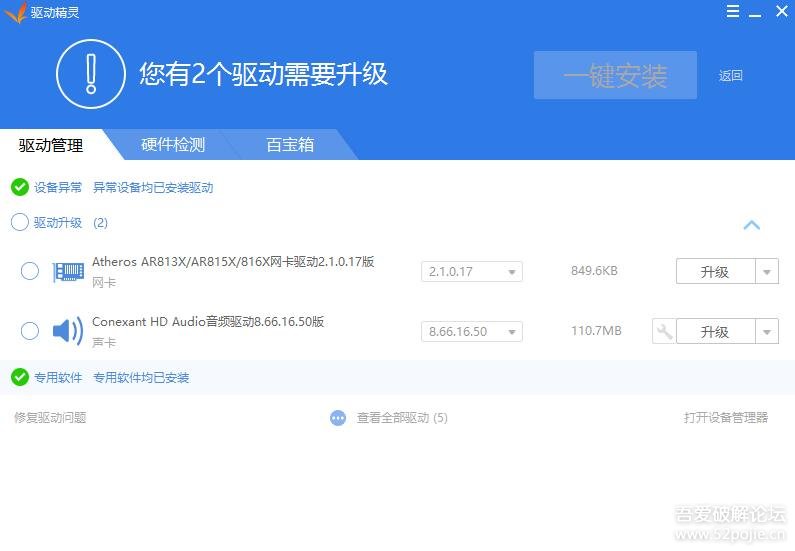The width and height of the screenshot is (795, 551).
Task: Click the green check next to 专用软件
Action: [19, 377]
